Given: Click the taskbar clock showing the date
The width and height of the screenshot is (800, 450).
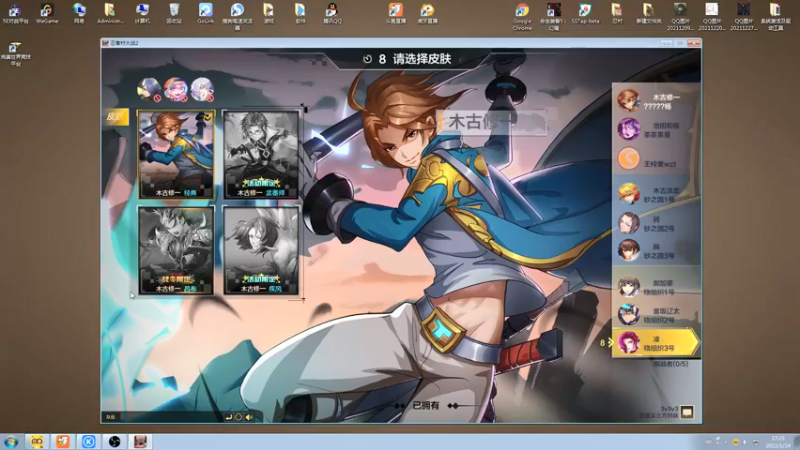Looking at the screenshot, I should (x=778, y=442).
